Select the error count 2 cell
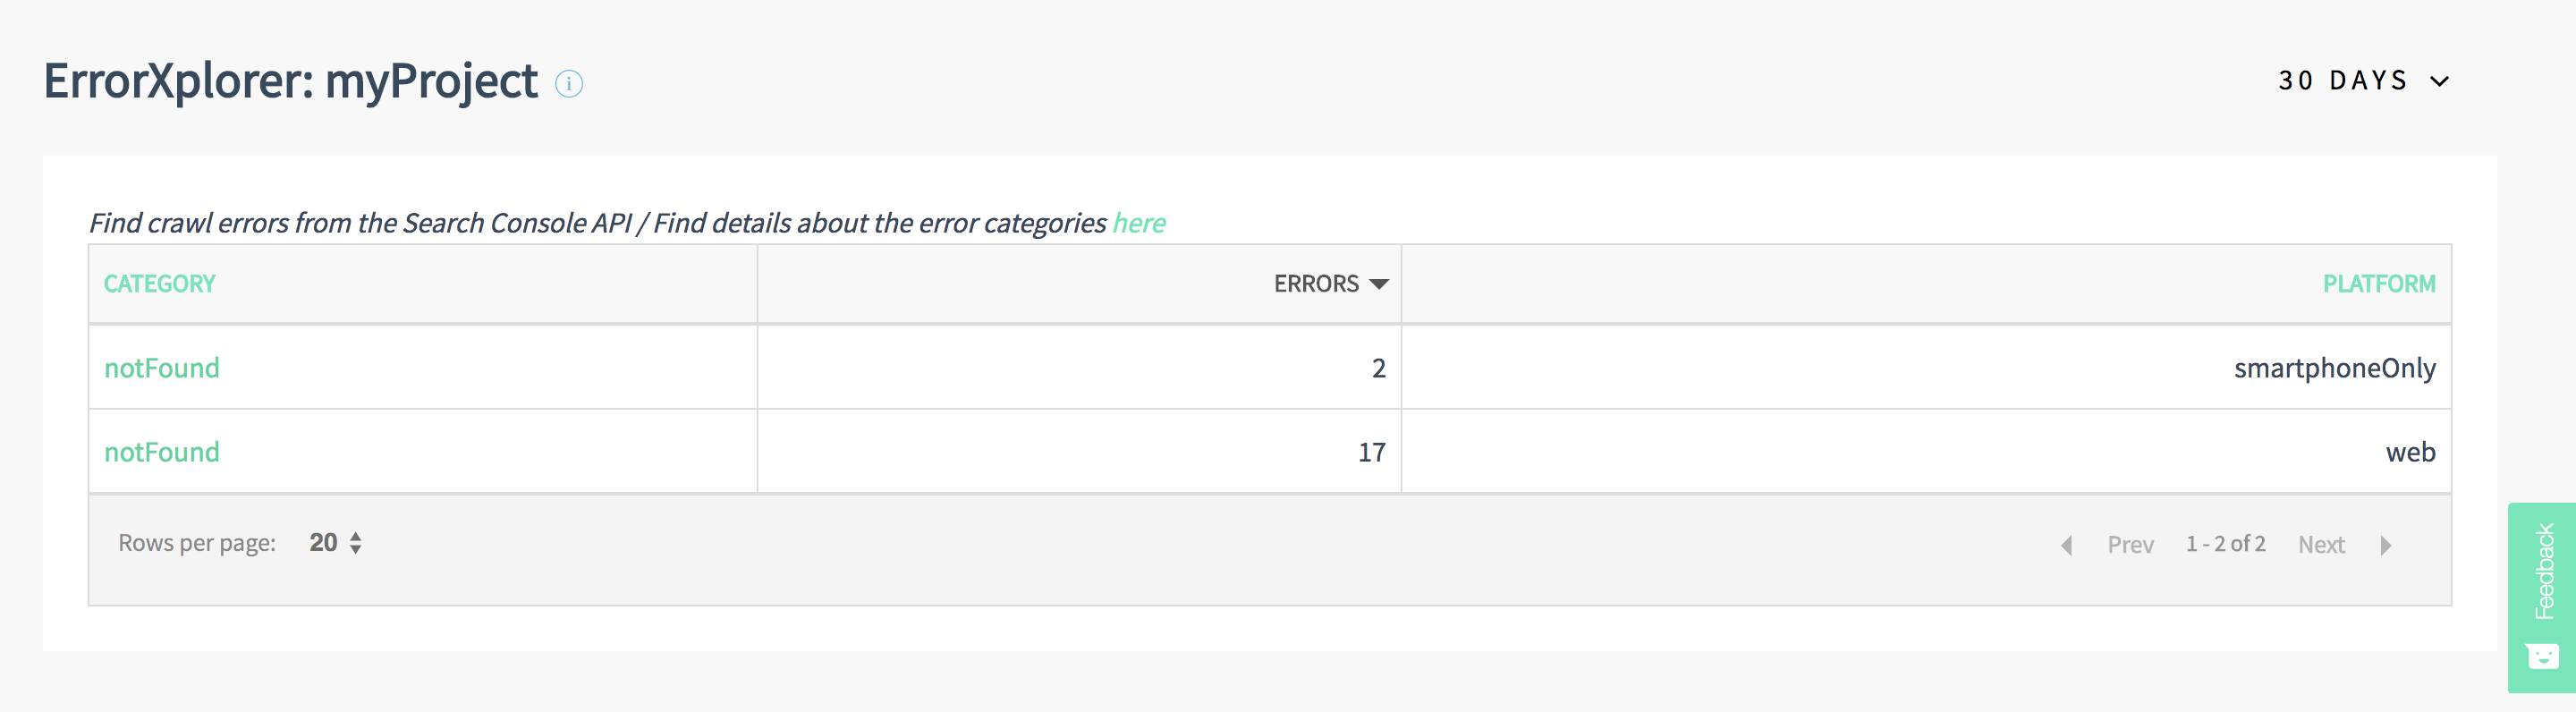This screenshot has width=2576, height=712. (x=1079, y=367)
